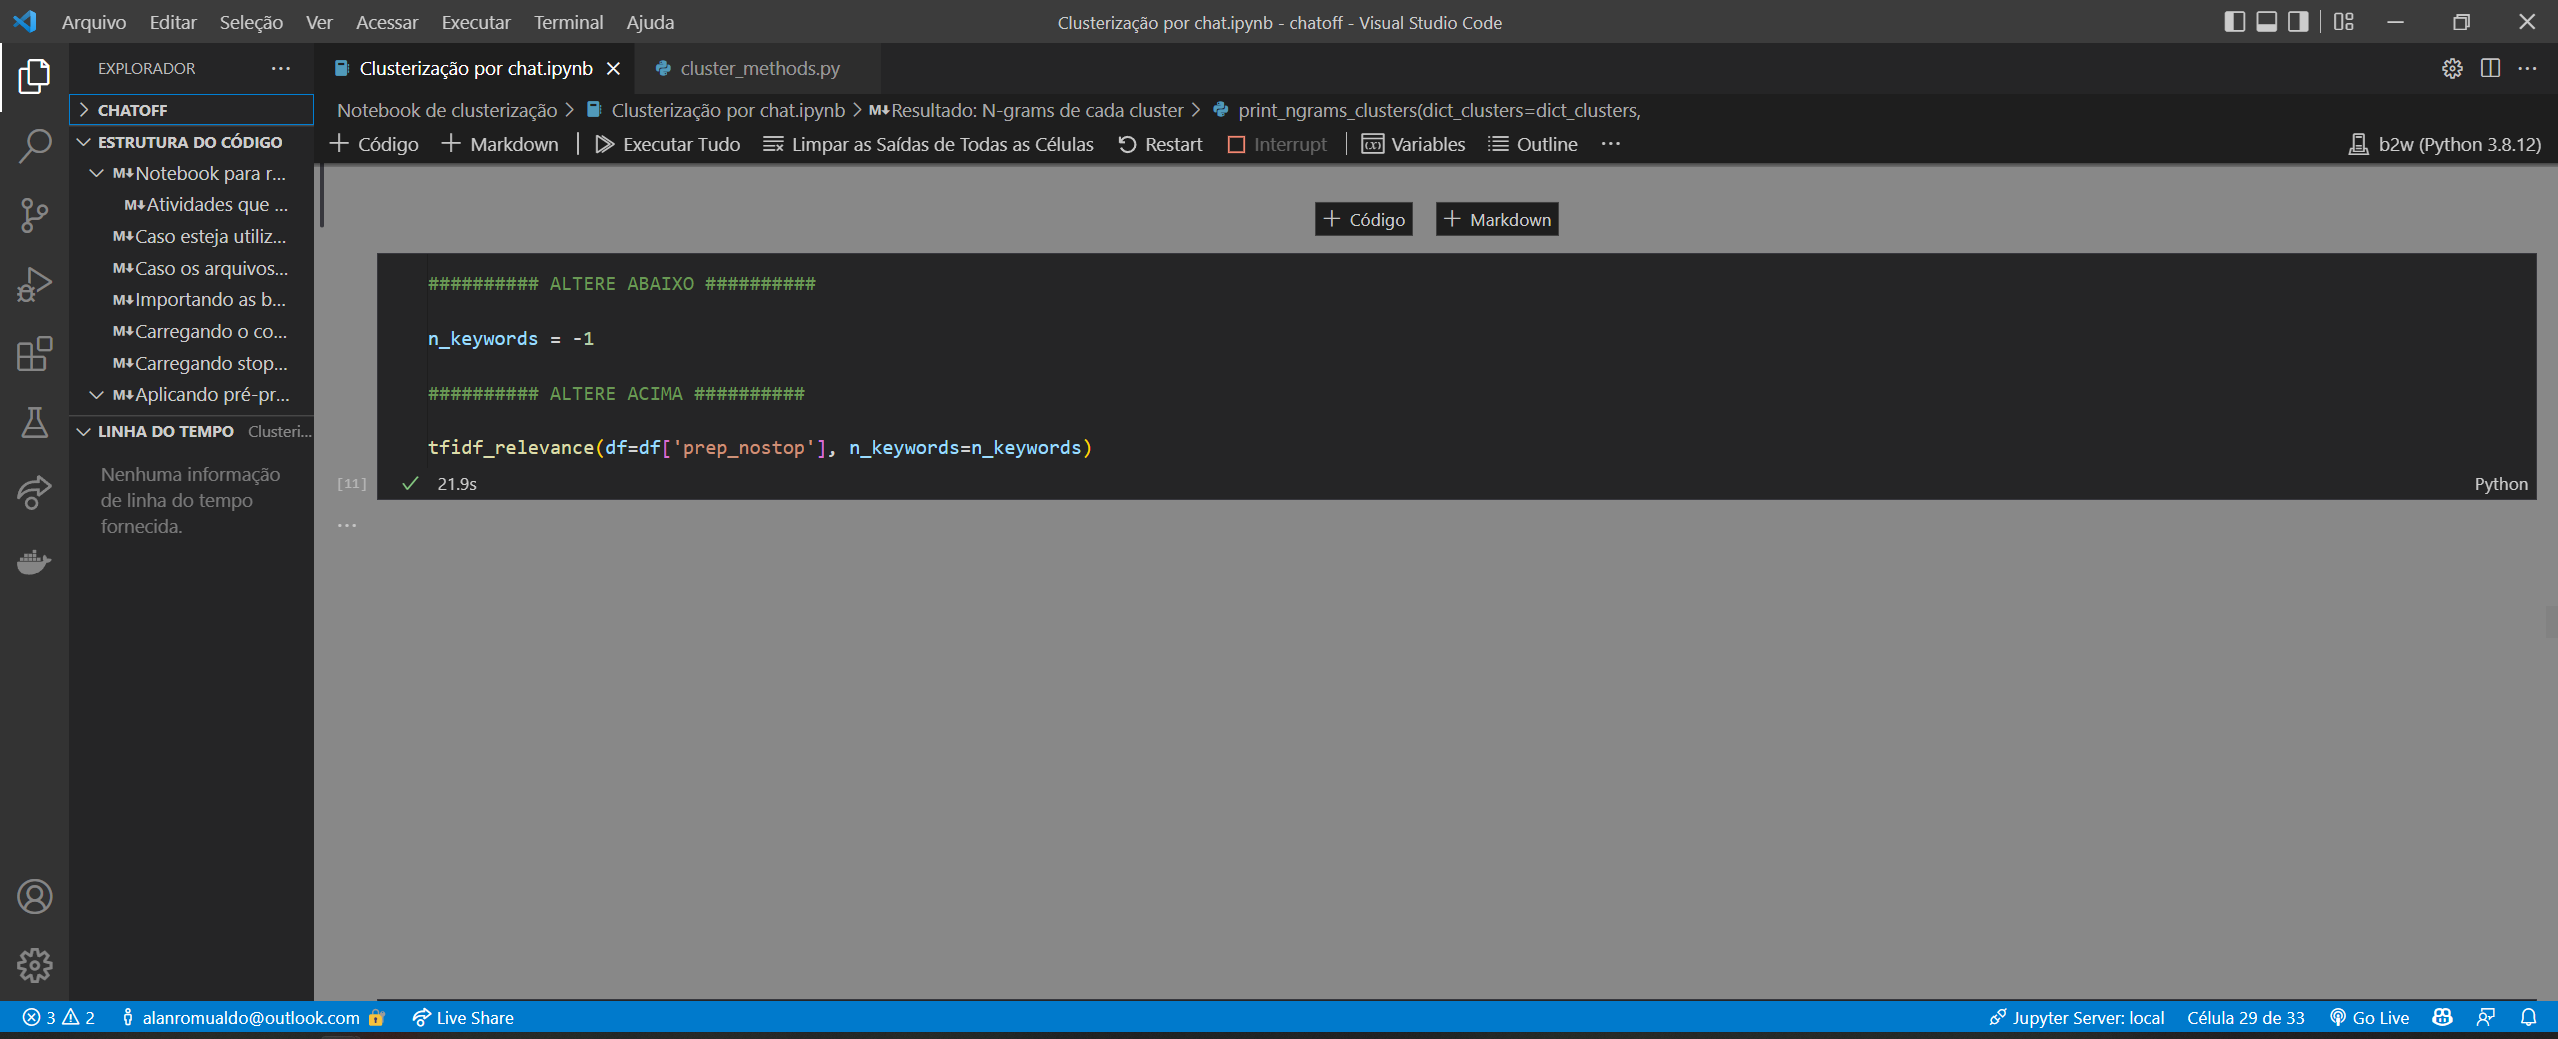Split the notebook editor
This screenshot has width=2558, height=1039.
[x=2491, y=68]
